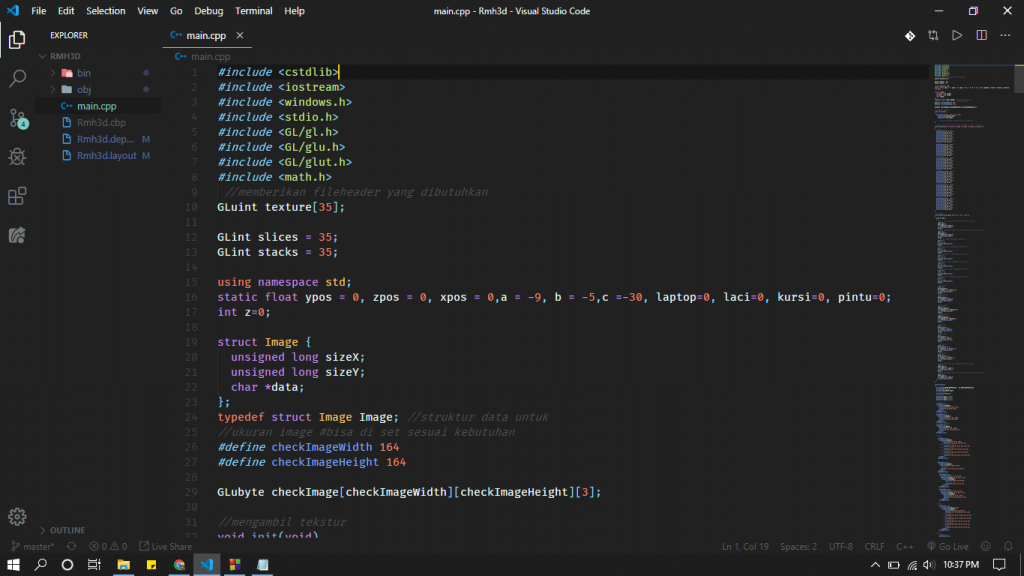Click the Manage gear icon
The width and height of the screenshot is (1024, 576).
point(17,516)
